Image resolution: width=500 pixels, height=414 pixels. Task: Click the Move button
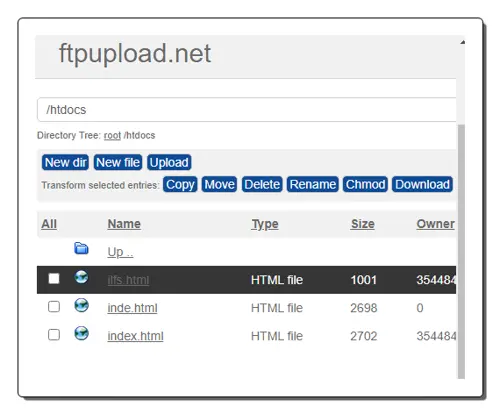(x=219, y=184)
